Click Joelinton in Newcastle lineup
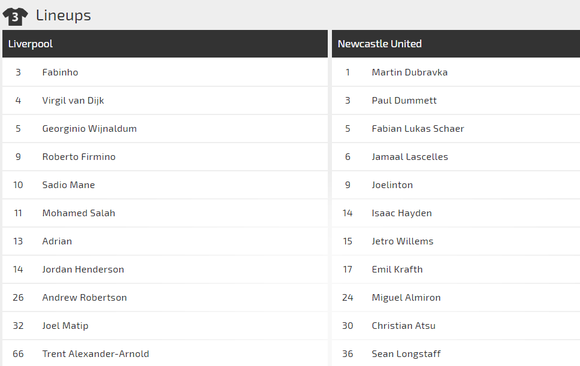 pos(392,185)
